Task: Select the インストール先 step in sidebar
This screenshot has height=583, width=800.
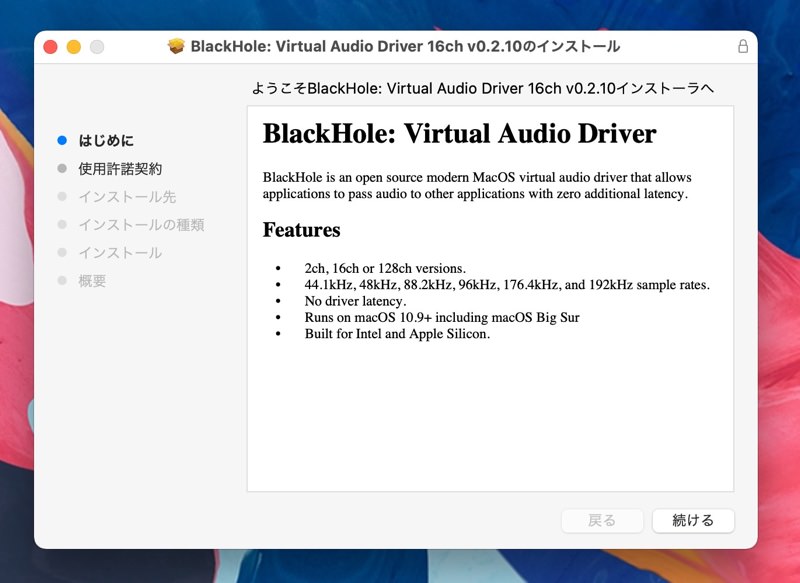Action: click(x=127, y=197)
